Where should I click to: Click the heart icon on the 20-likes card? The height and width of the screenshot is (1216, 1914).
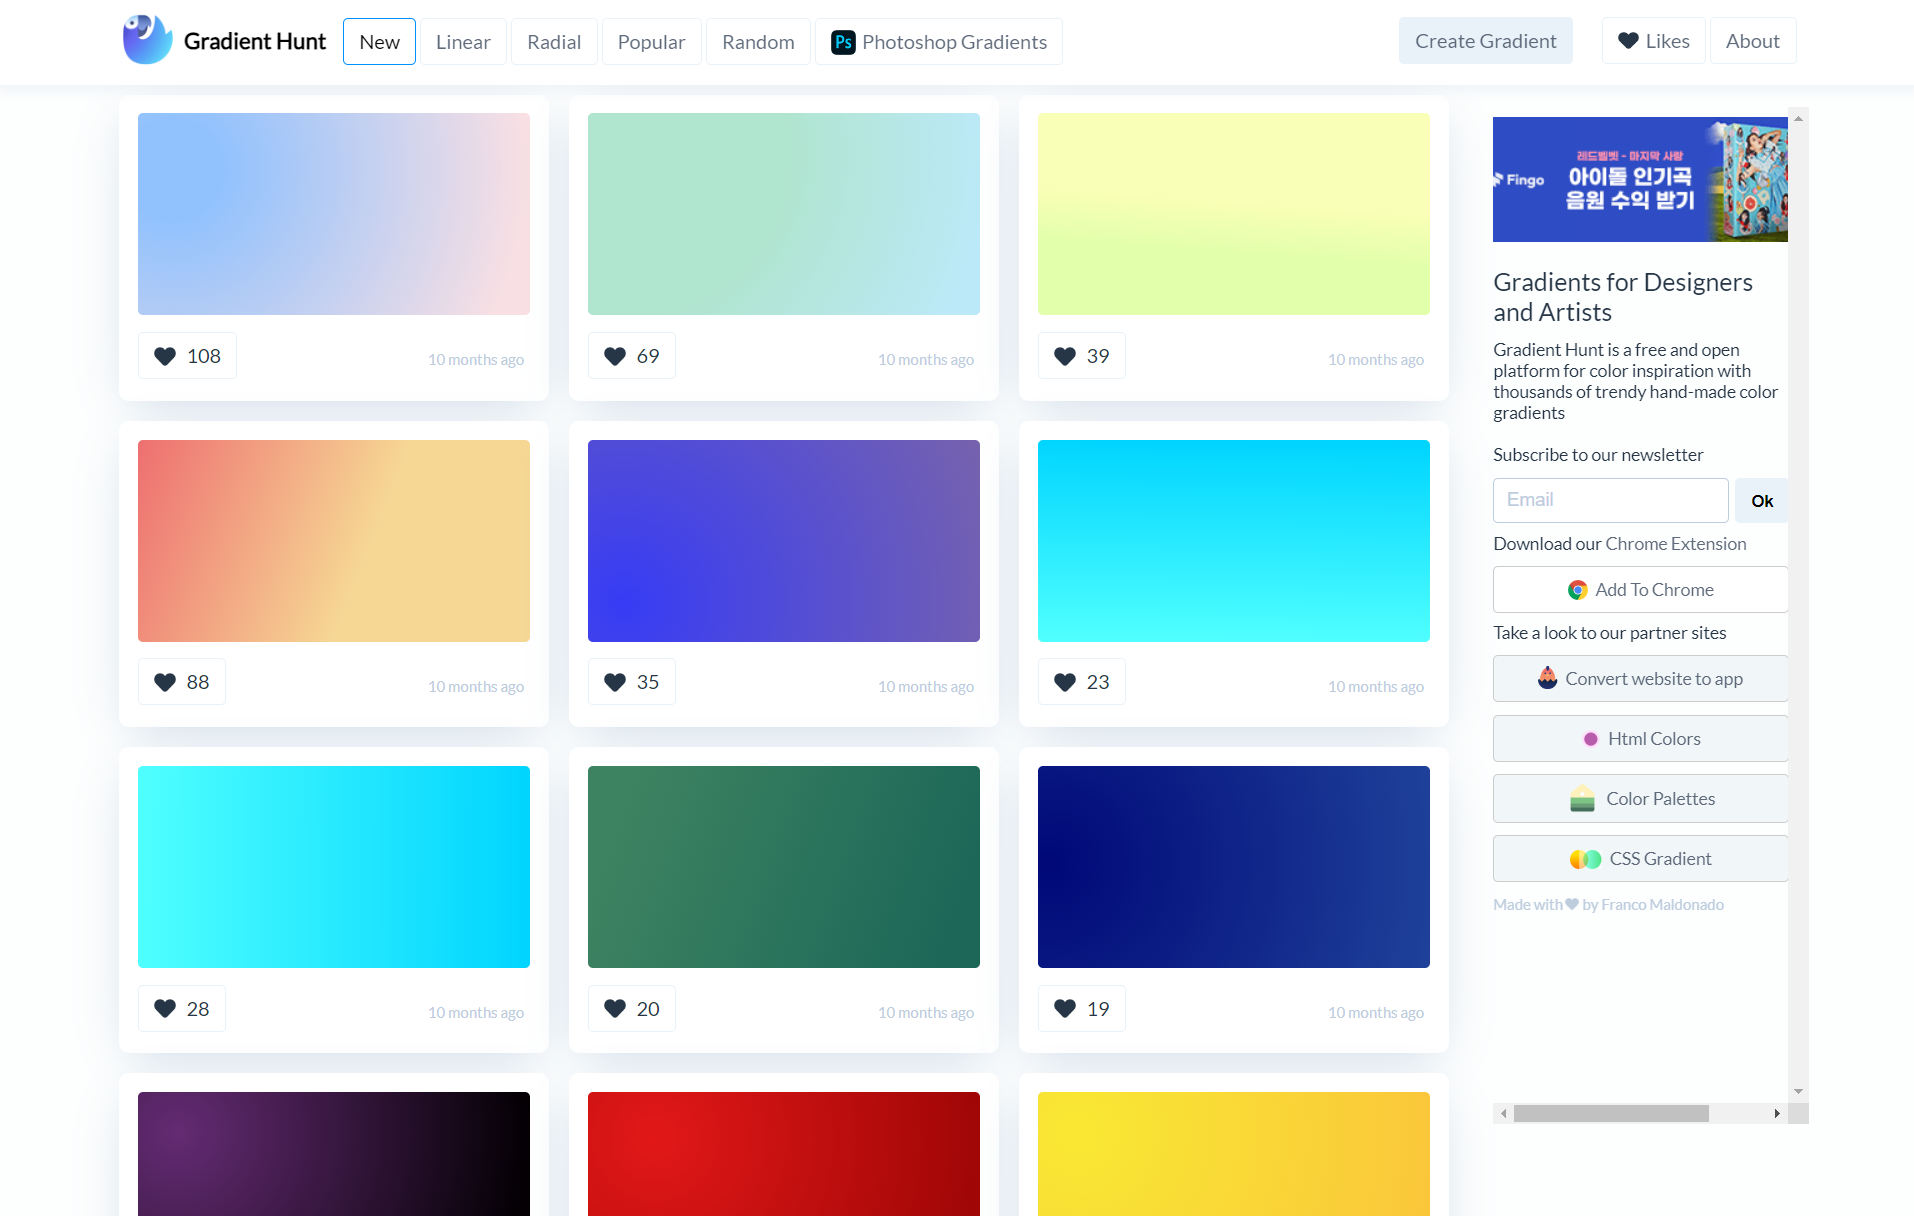pos(615,1009)
